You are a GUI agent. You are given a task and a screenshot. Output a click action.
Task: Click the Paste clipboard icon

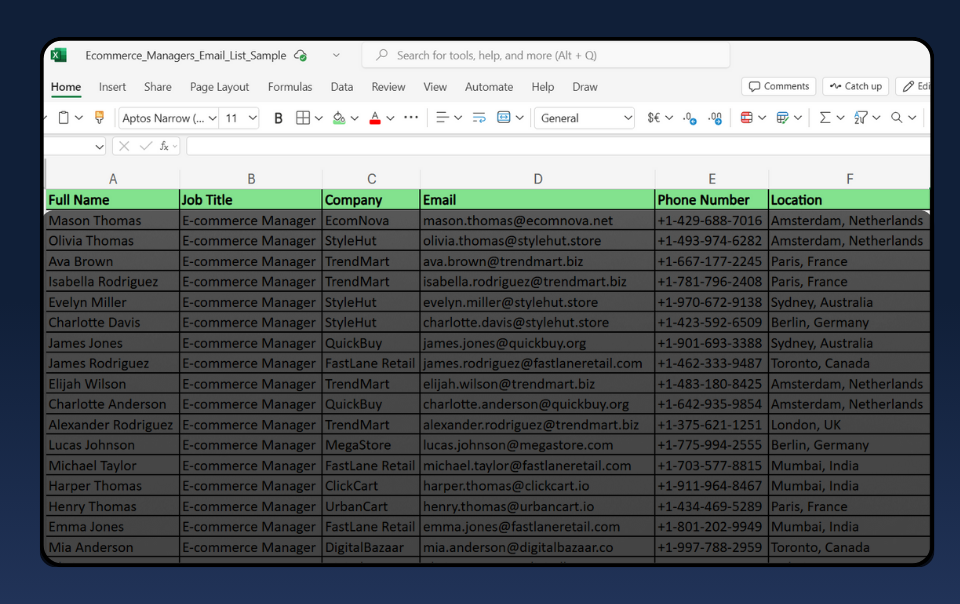[x=64, y=117]
